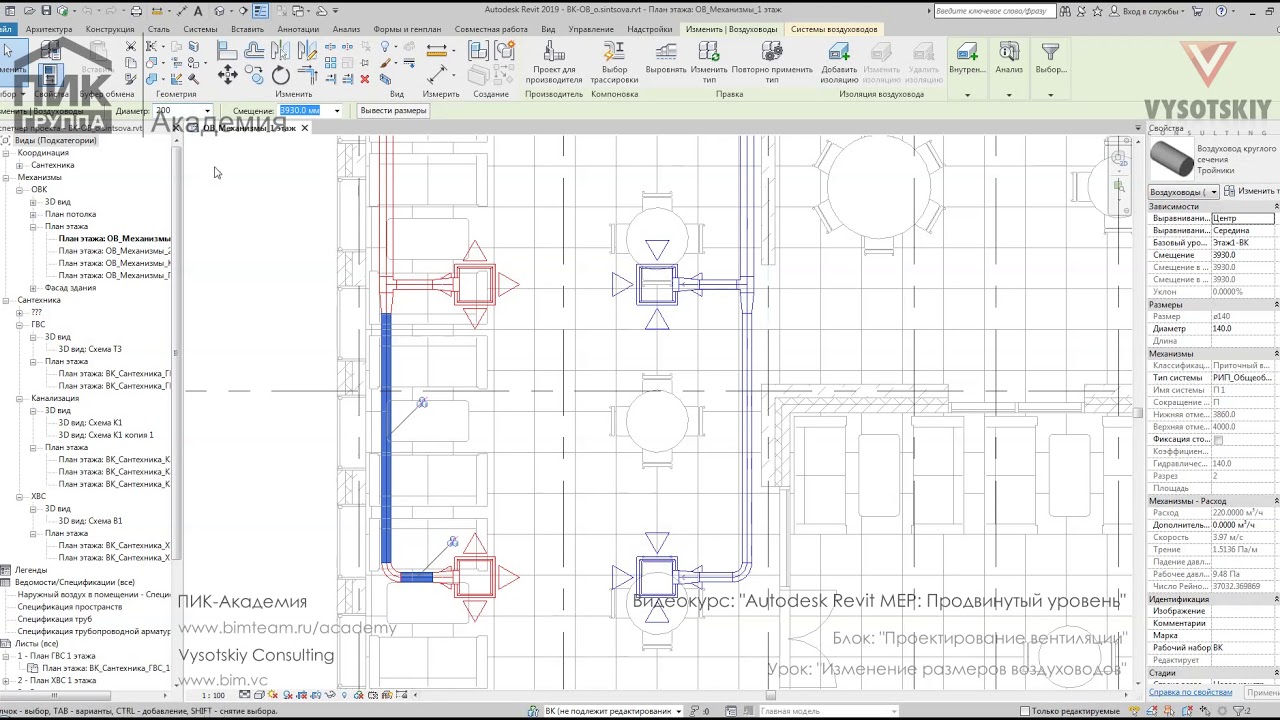Open the Аннотации ribbon tab
Image resolution: width=1280 pixels, height=720 pixels.
click(x=298, y=29)
